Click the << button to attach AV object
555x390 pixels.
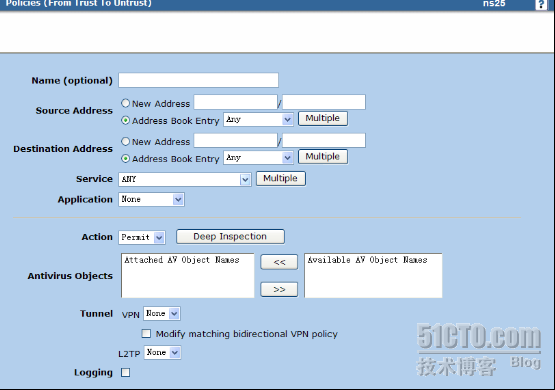pos(279,262)
